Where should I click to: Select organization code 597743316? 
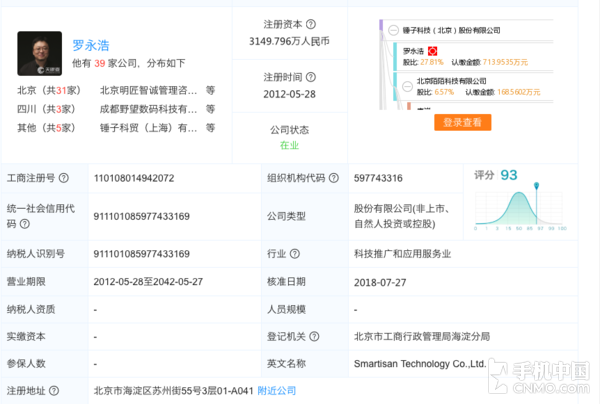(x=378, y=178)
